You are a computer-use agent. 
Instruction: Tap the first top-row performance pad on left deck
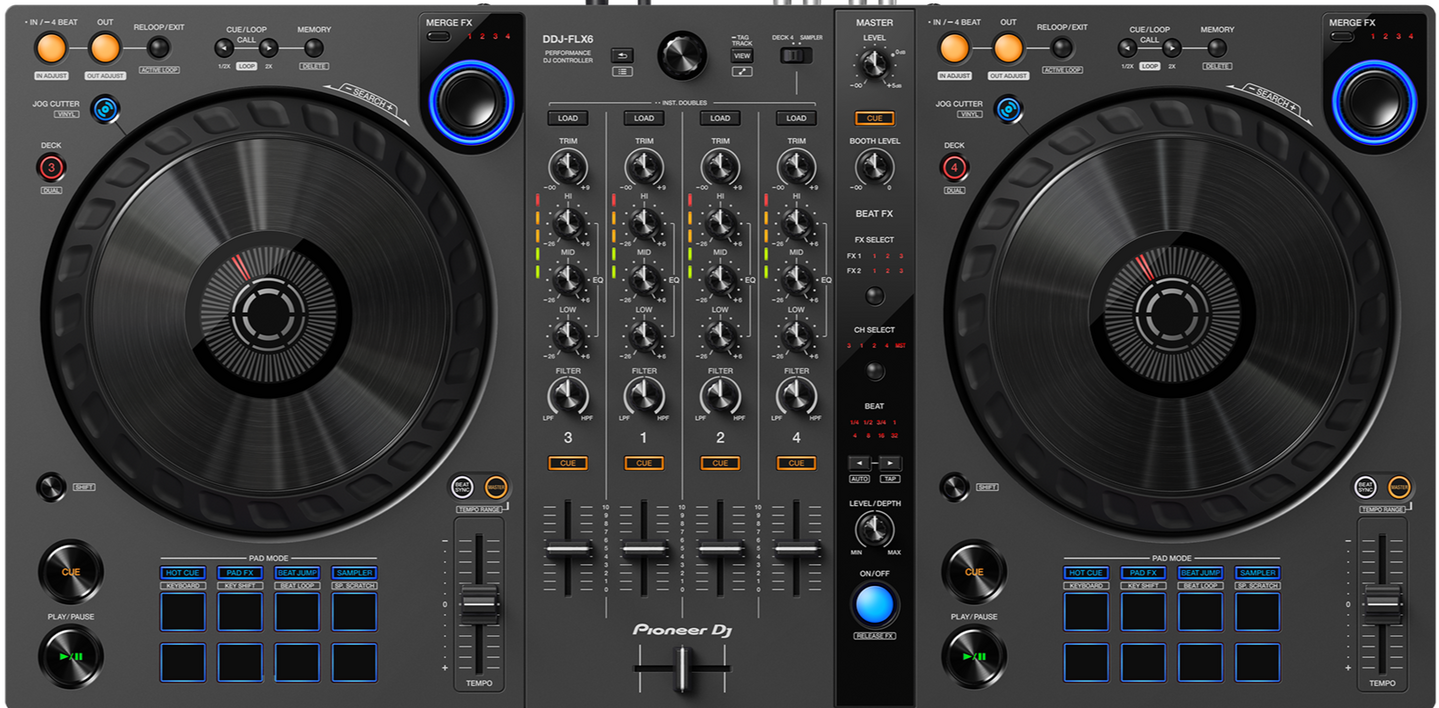[182, 611]
